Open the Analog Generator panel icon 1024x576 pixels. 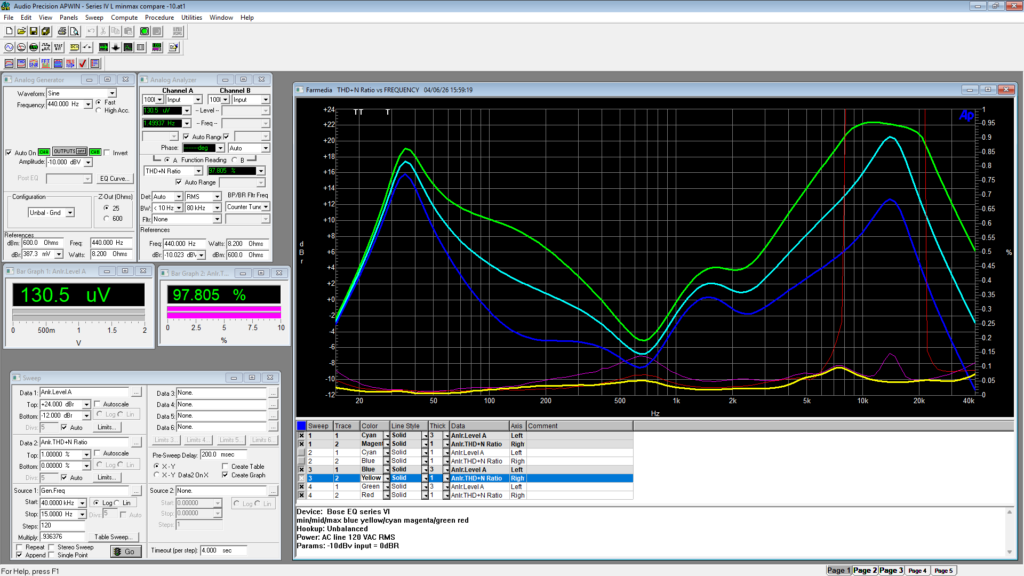tap(8, 47)
